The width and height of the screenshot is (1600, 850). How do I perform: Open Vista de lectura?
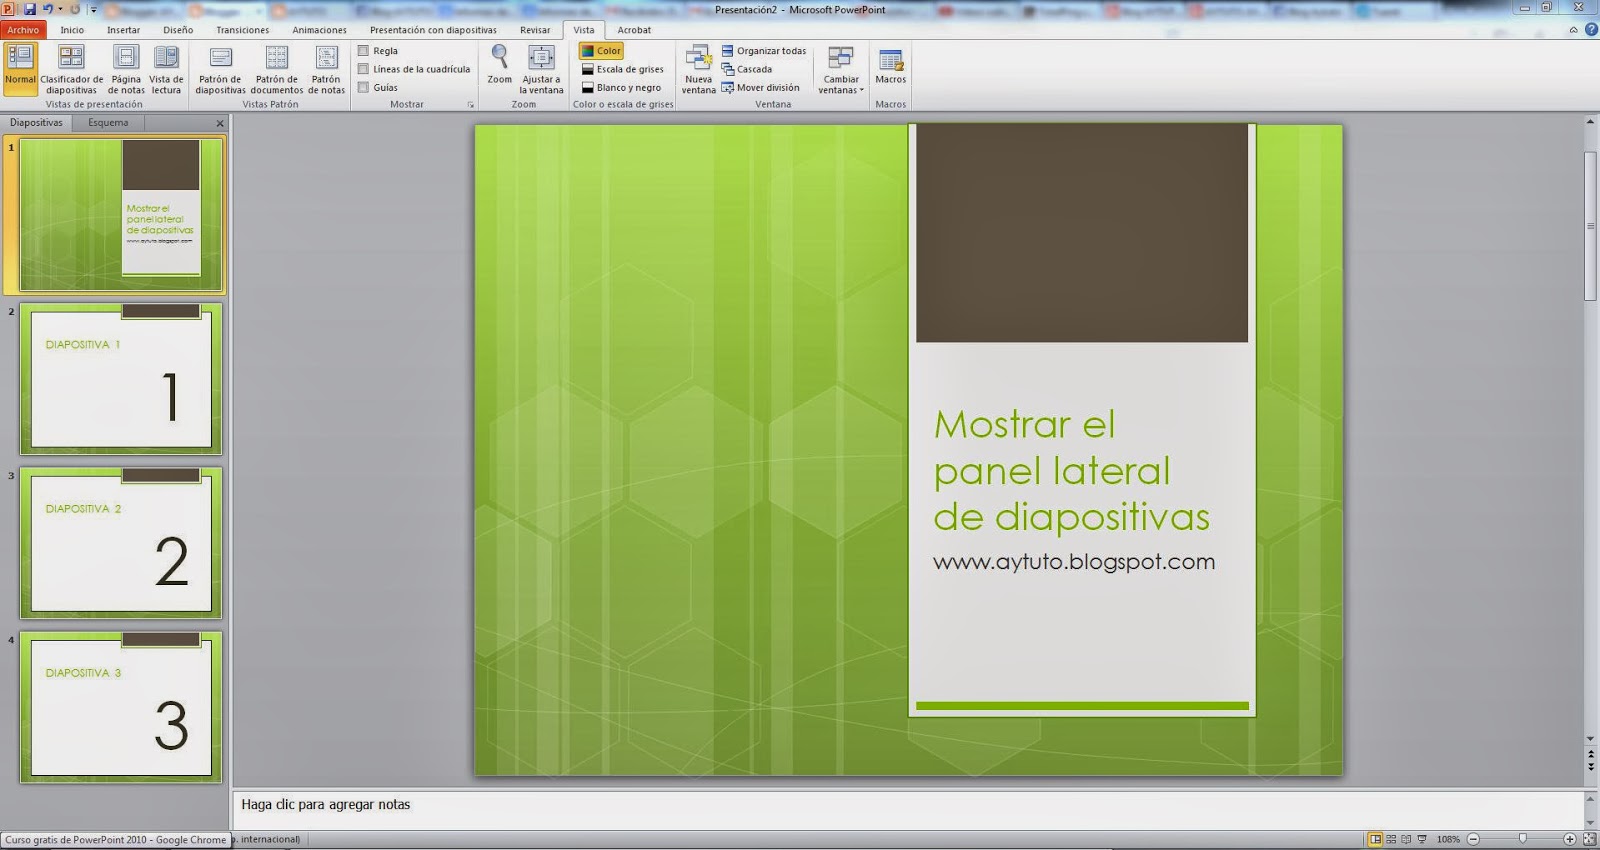click(x=166, y=69)
